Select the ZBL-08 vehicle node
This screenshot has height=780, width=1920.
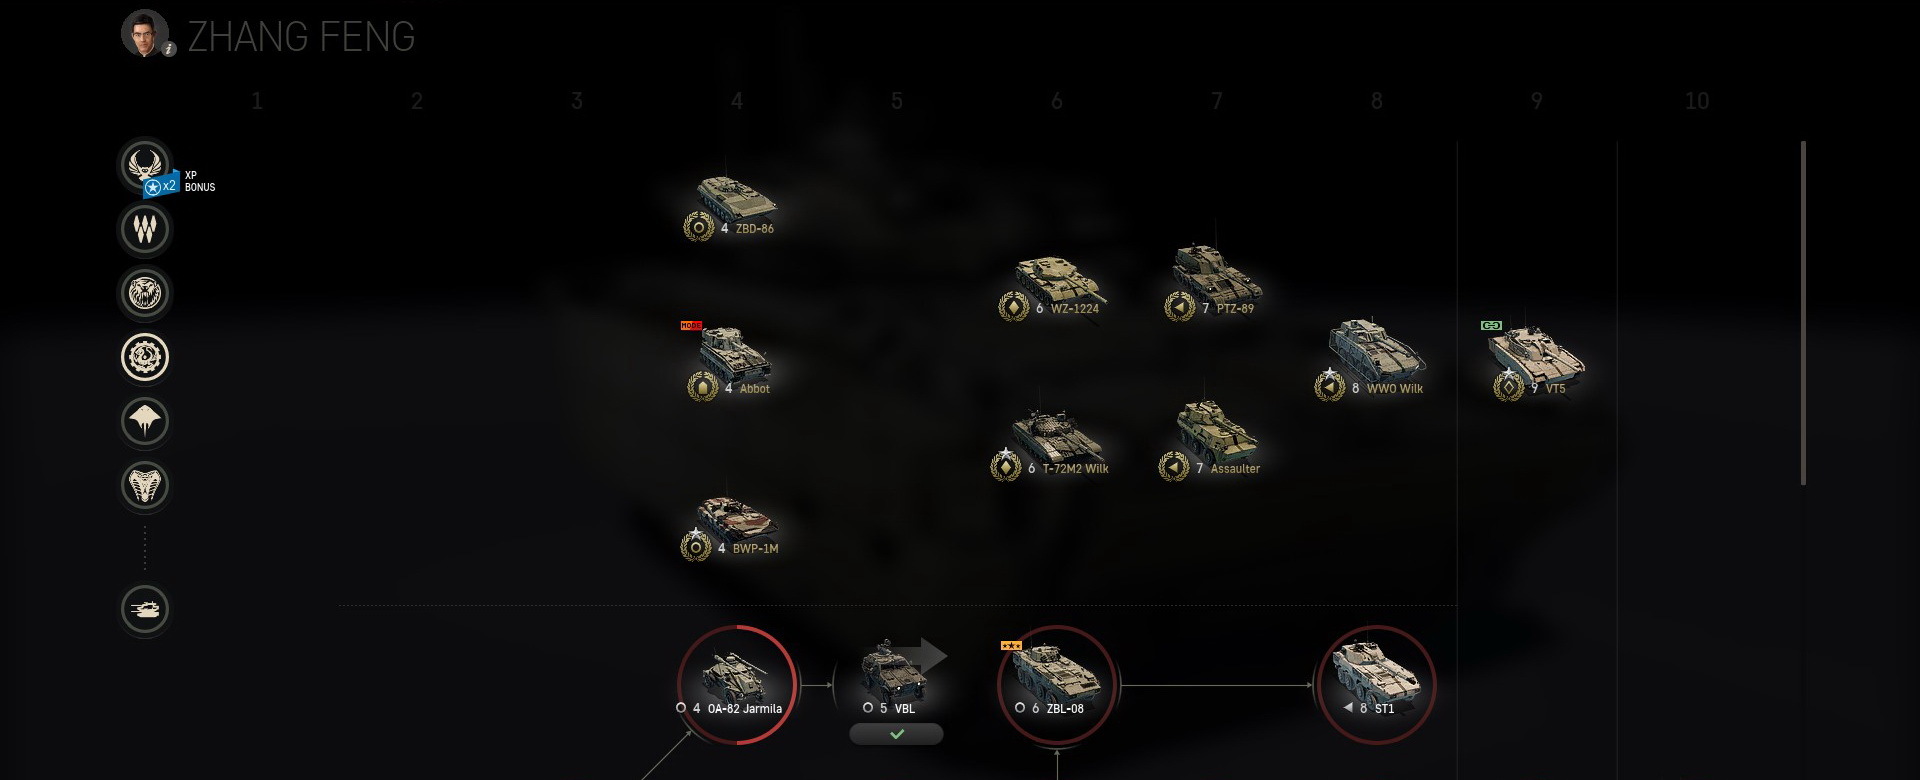1057,685
